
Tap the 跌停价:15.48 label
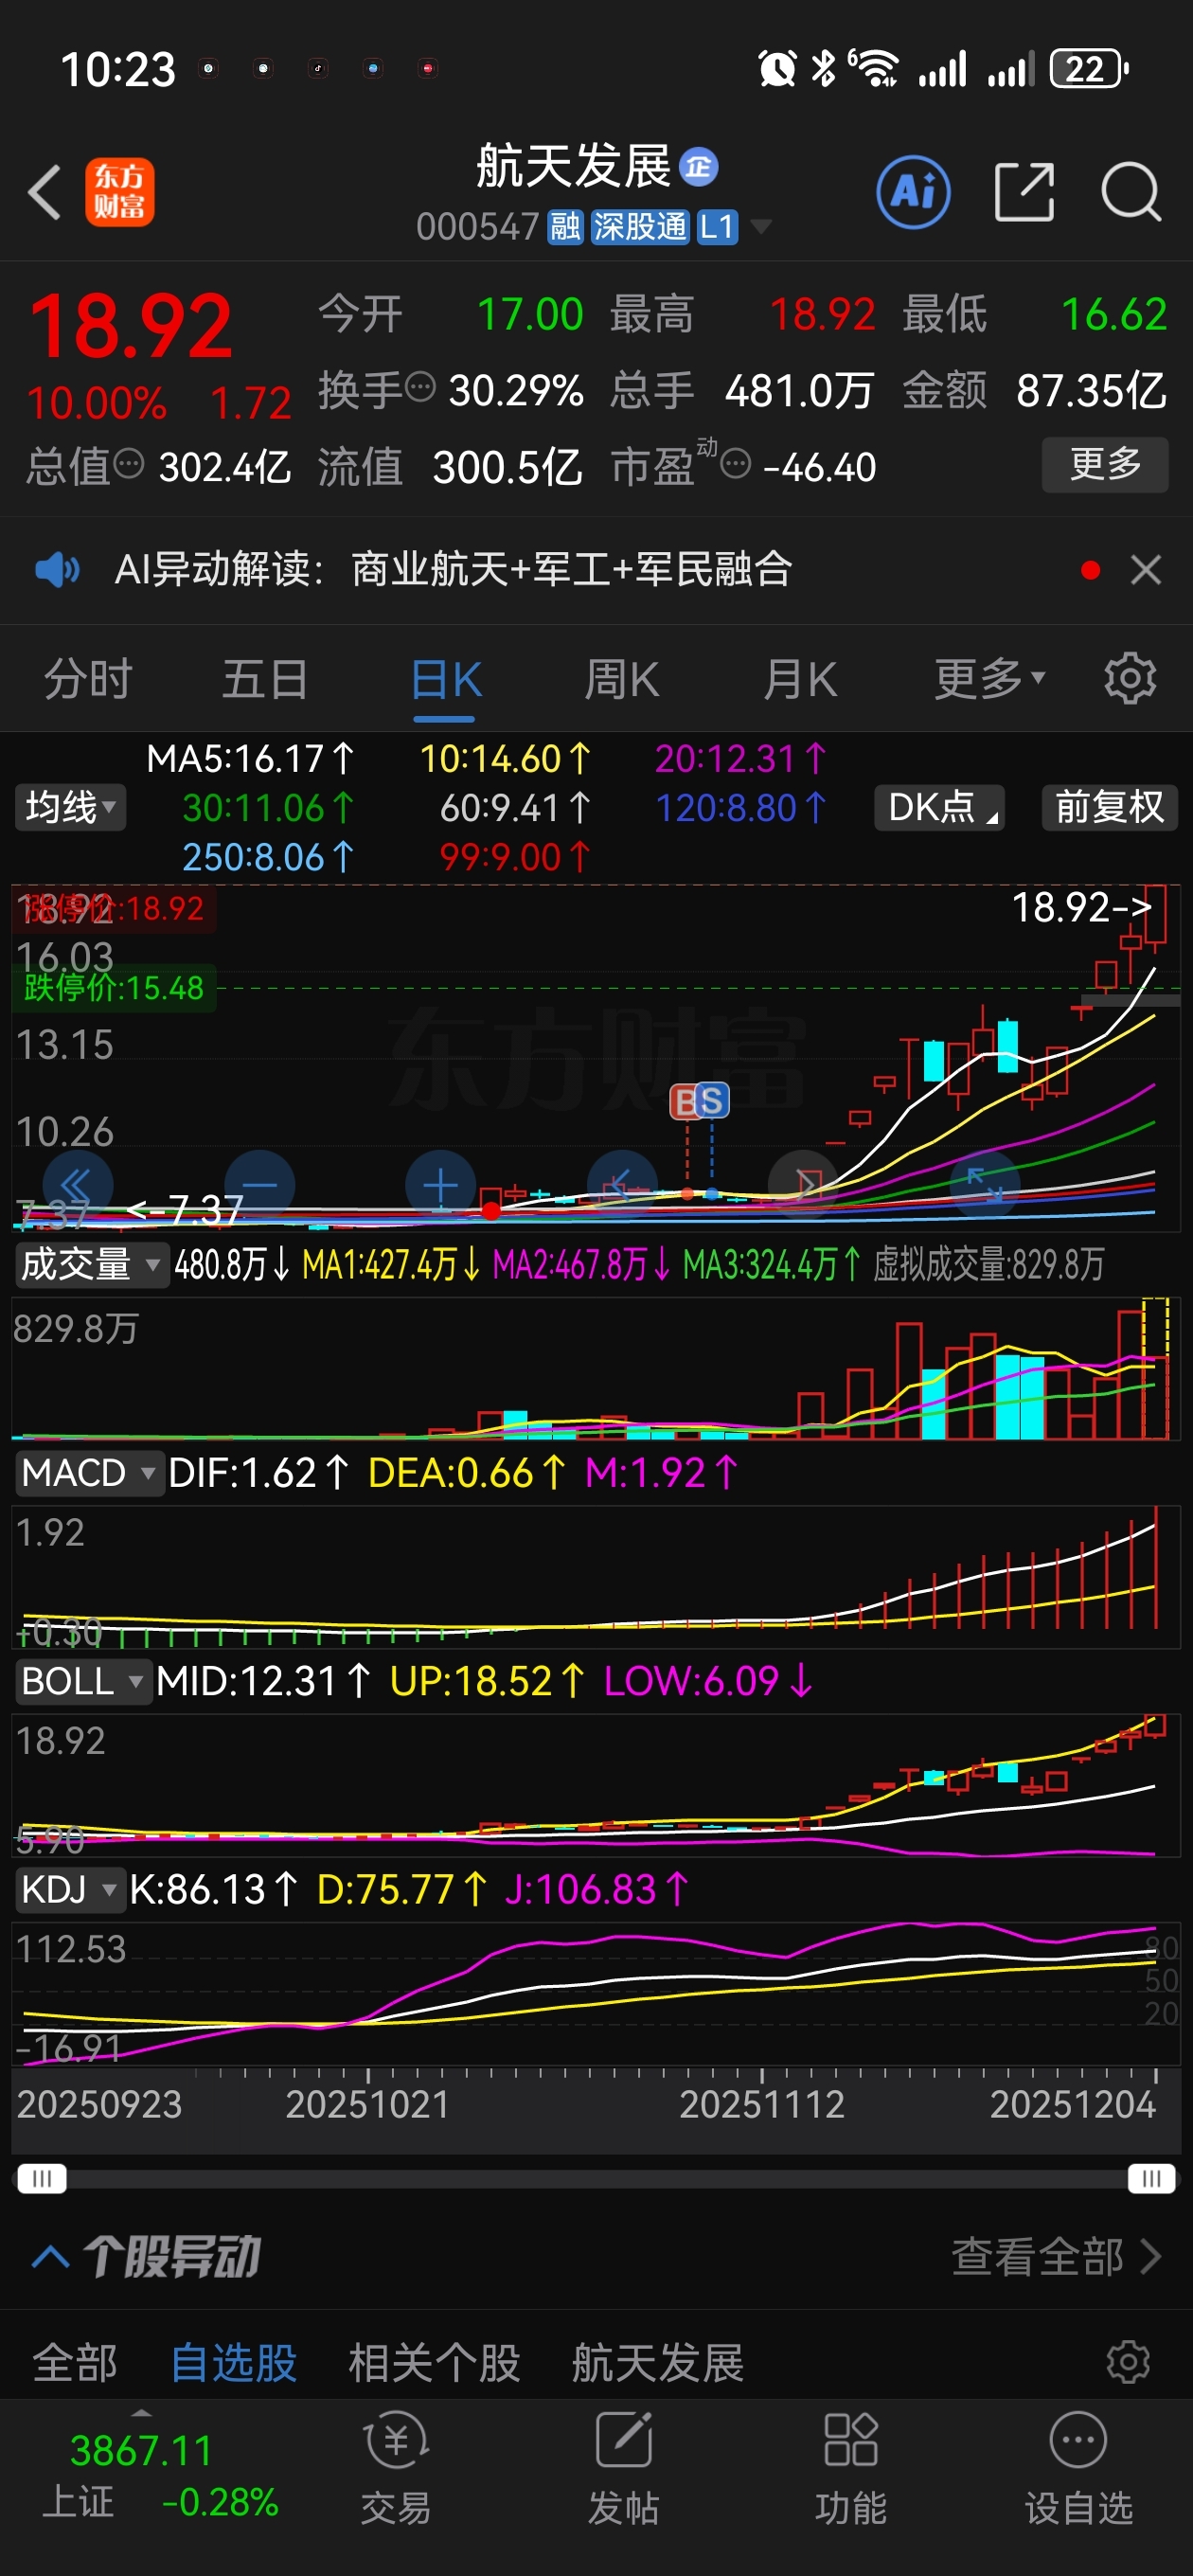coord(113,987)
